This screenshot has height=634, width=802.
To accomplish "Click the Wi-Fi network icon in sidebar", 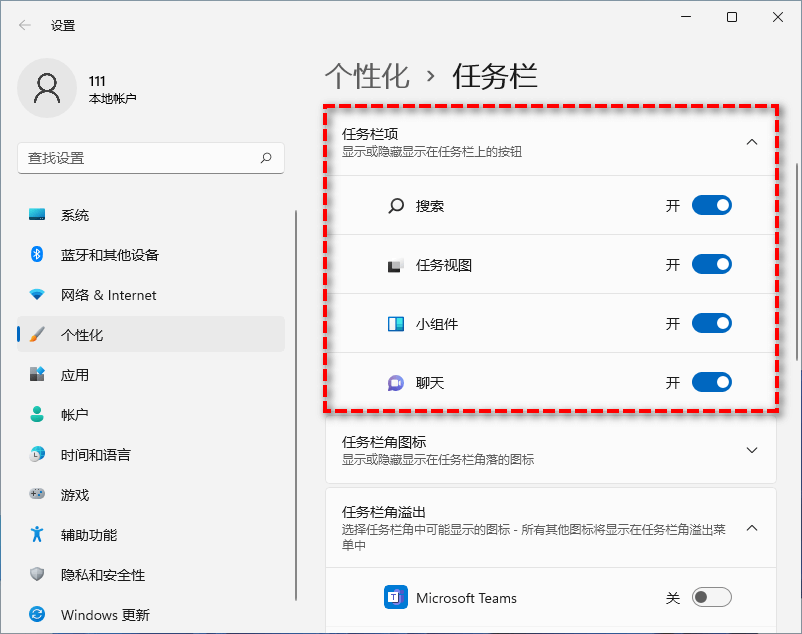I will 37,295.
